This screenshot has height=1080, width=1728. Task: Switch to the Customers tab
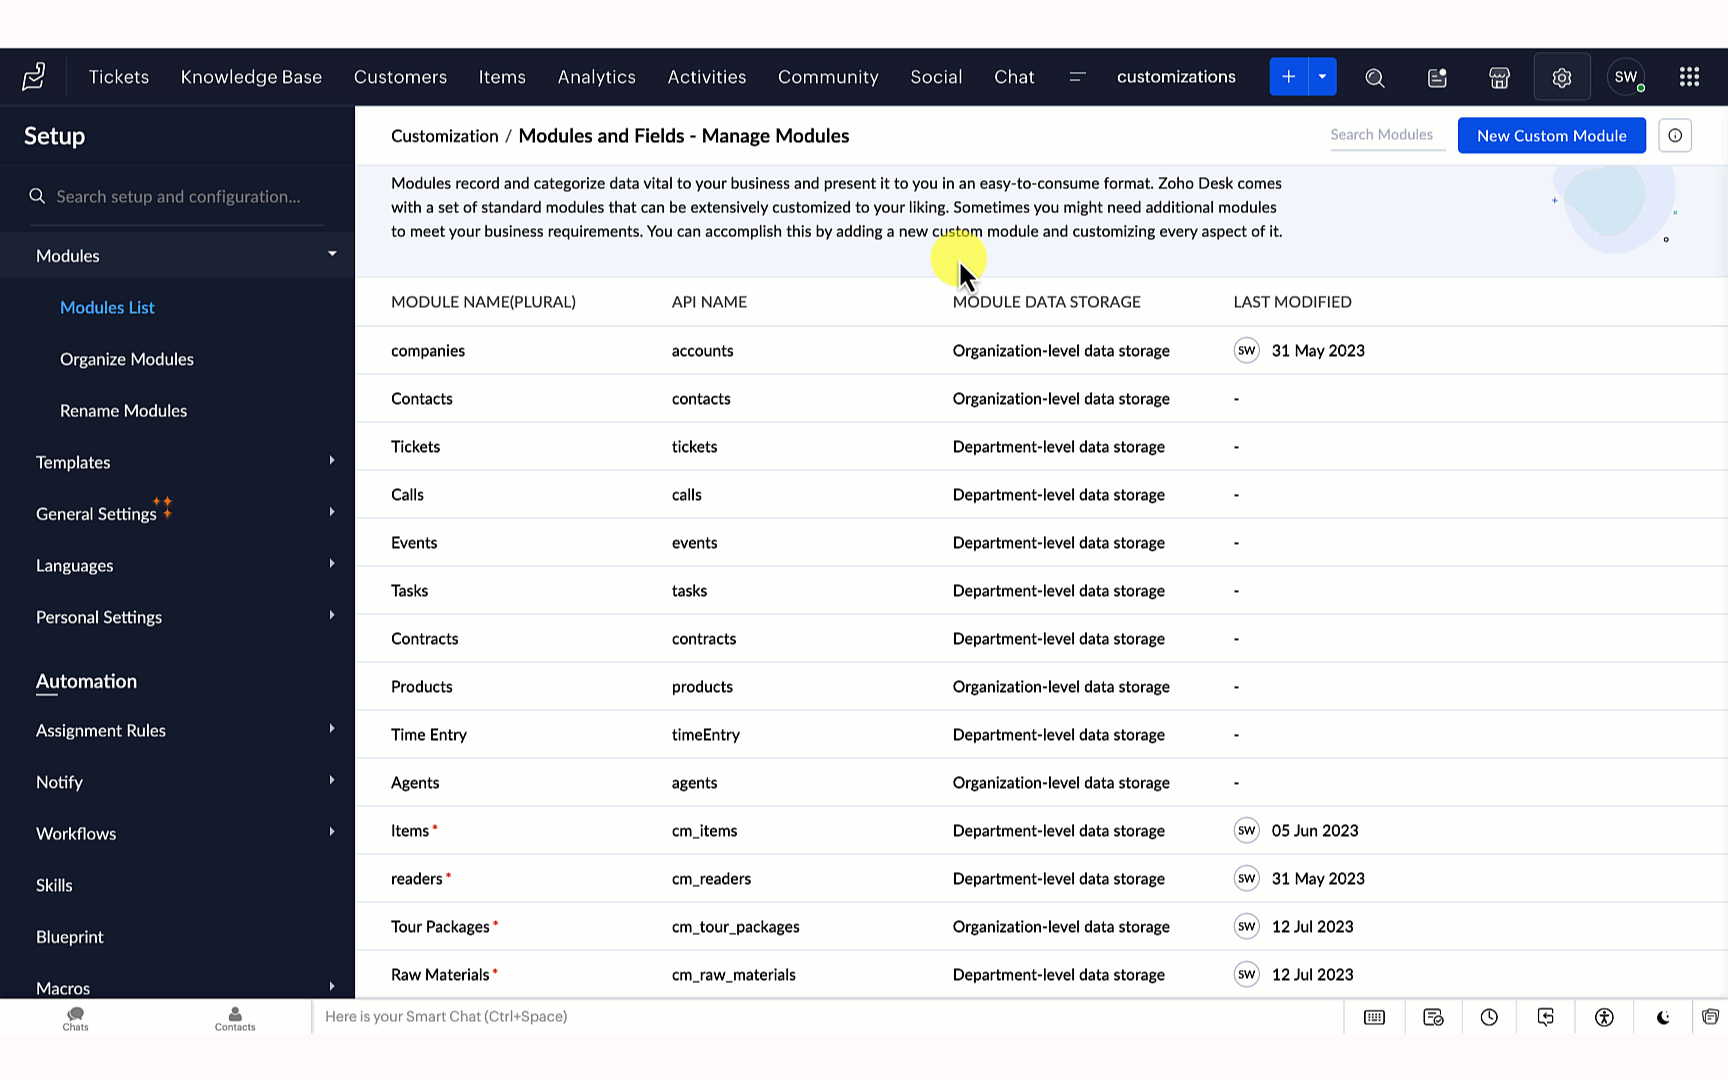pos(400,77)
